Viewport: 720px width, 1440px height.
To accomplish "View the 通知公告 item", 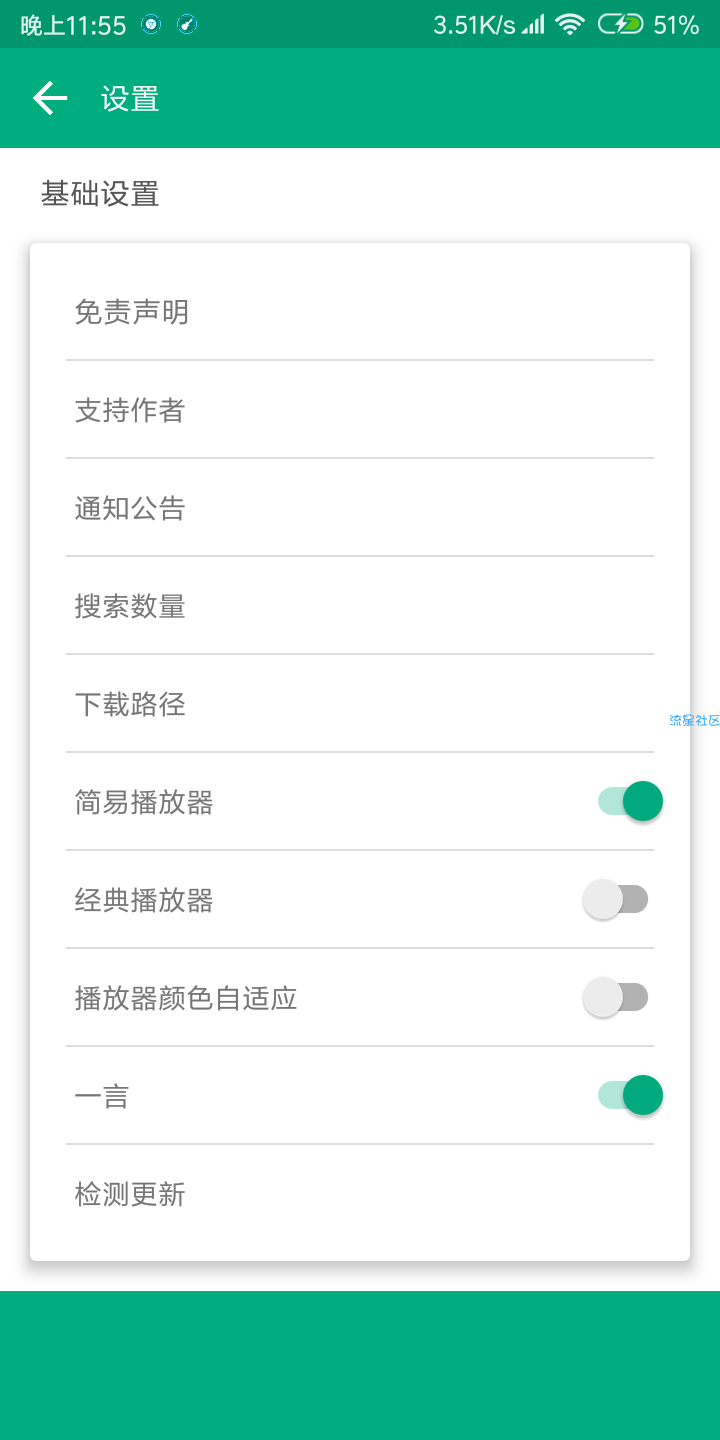I will [x=360, y=508].
